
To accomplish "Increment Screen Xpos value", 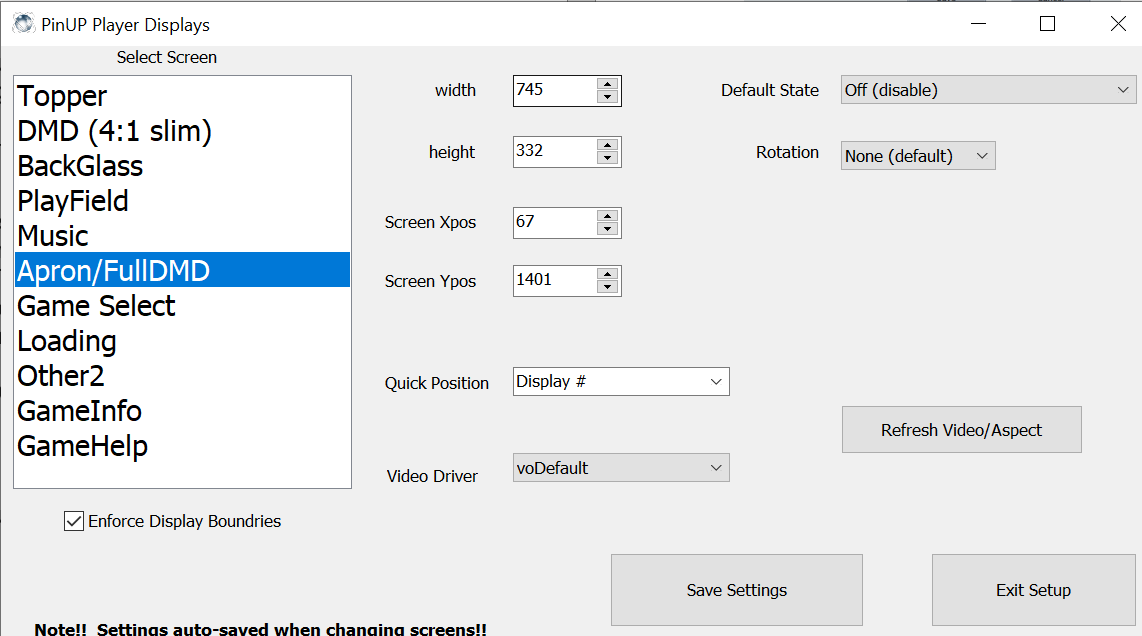I will pos(607,216).
